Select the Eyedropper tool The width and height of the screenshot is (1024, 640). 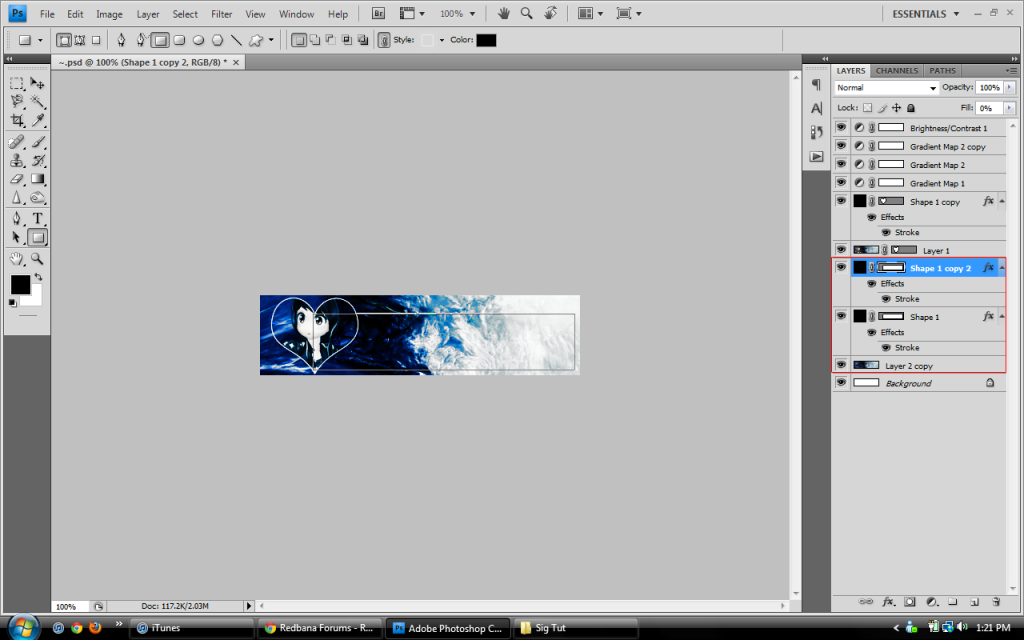37,120
